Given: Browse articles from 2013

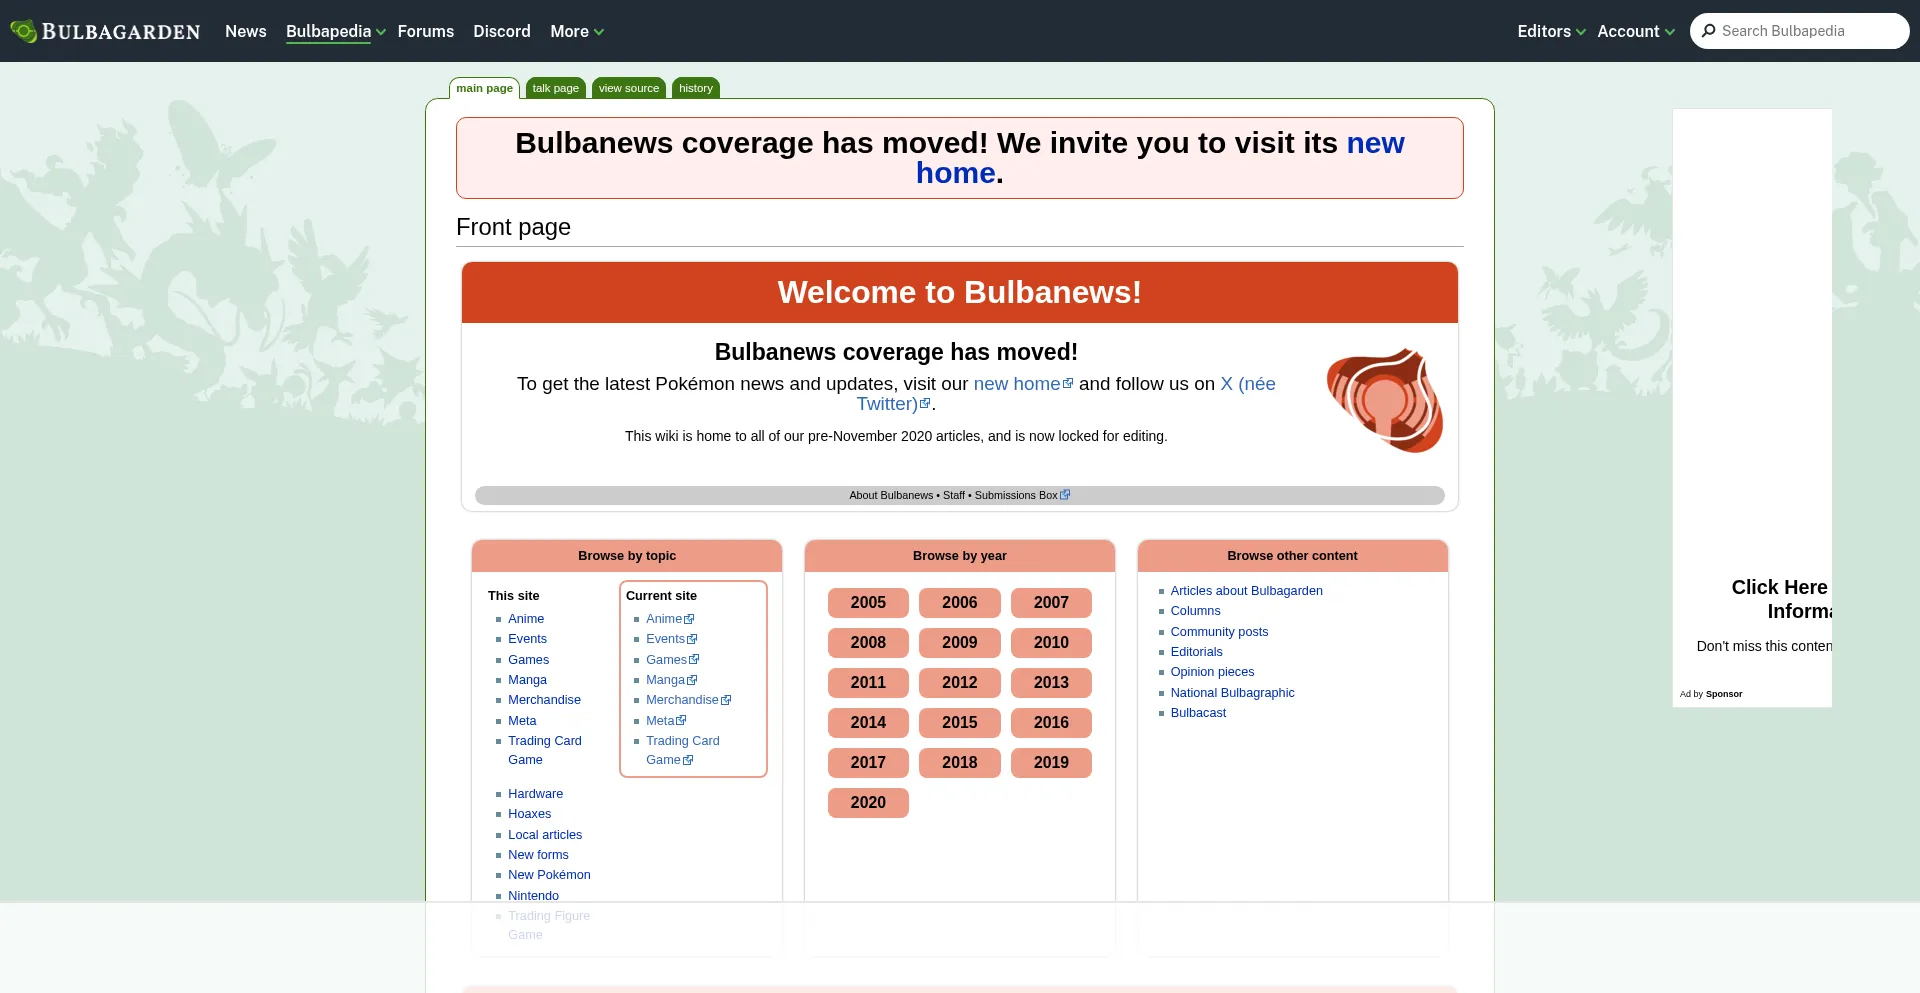Looking at the screenshot, I should click(x=1051, y=683).
